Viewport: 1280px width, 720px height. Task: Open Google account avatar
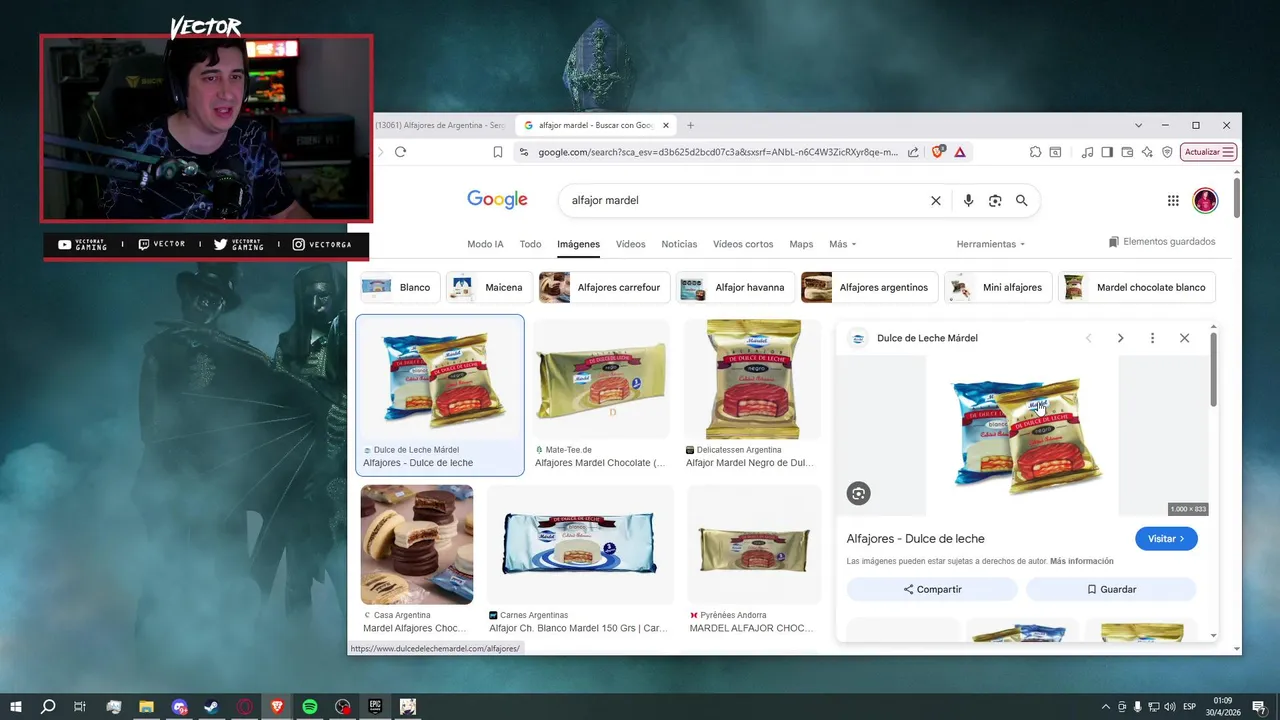pyautogui.click(x=1205, y=200)
